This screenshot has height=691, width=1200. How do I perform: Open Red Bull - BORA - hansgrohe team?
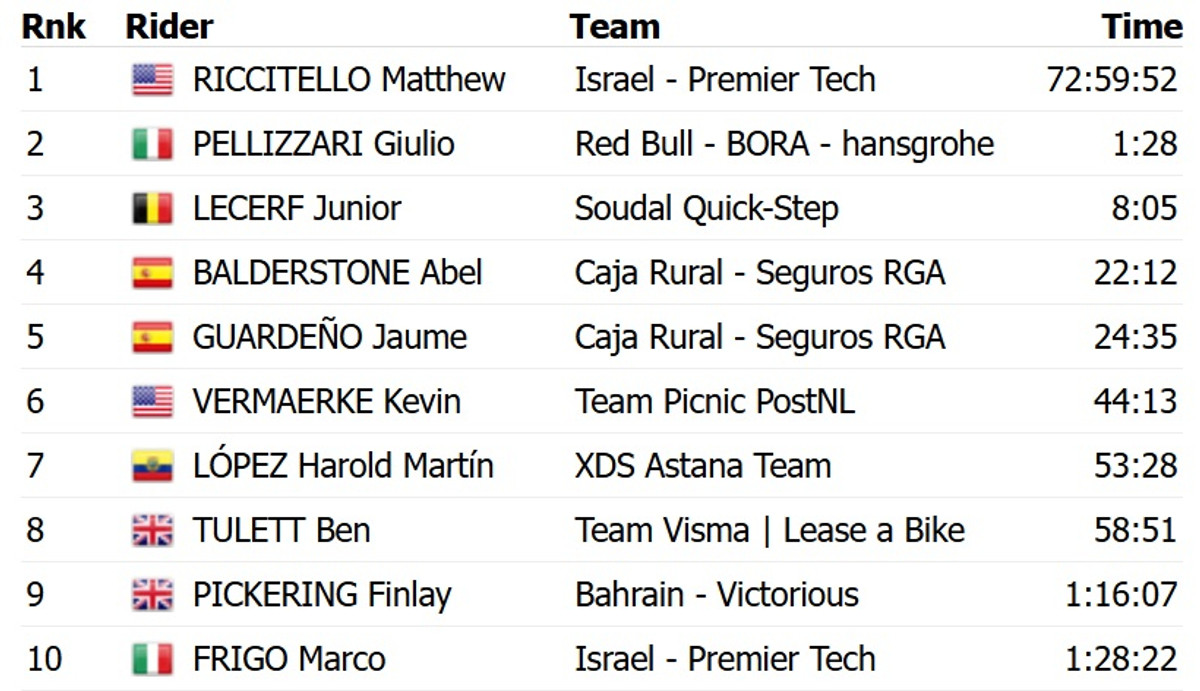point(784,144)
